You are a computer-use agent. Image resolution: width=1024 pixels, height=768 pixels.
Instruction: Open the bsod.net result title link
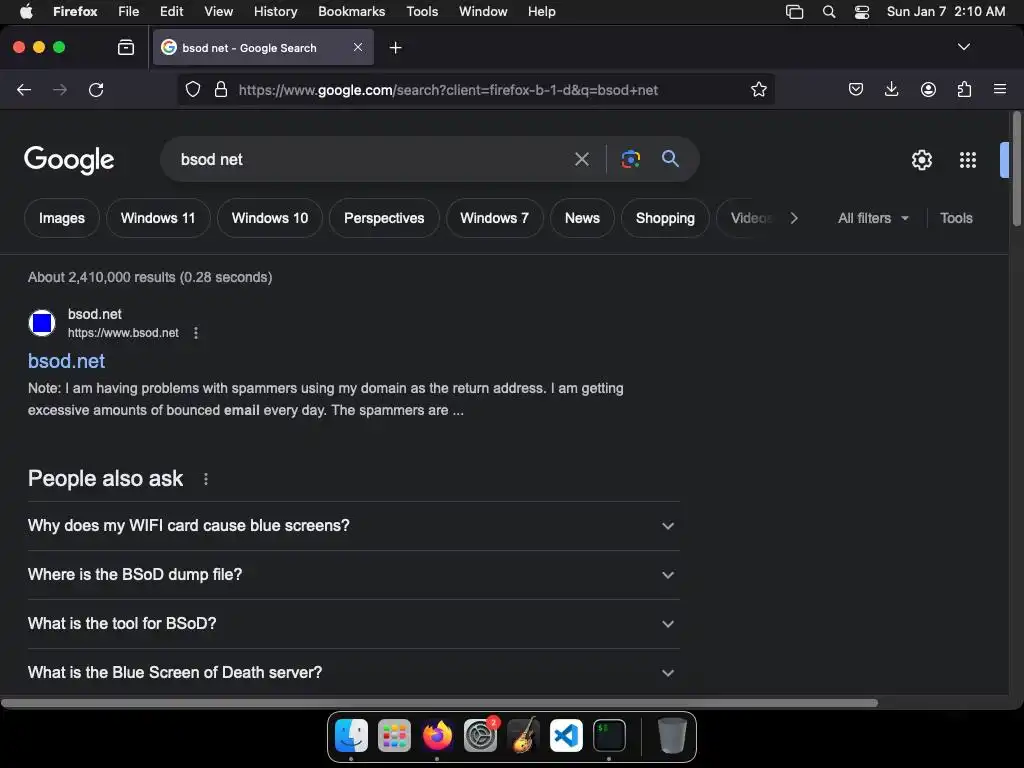[x=66, y=361]
